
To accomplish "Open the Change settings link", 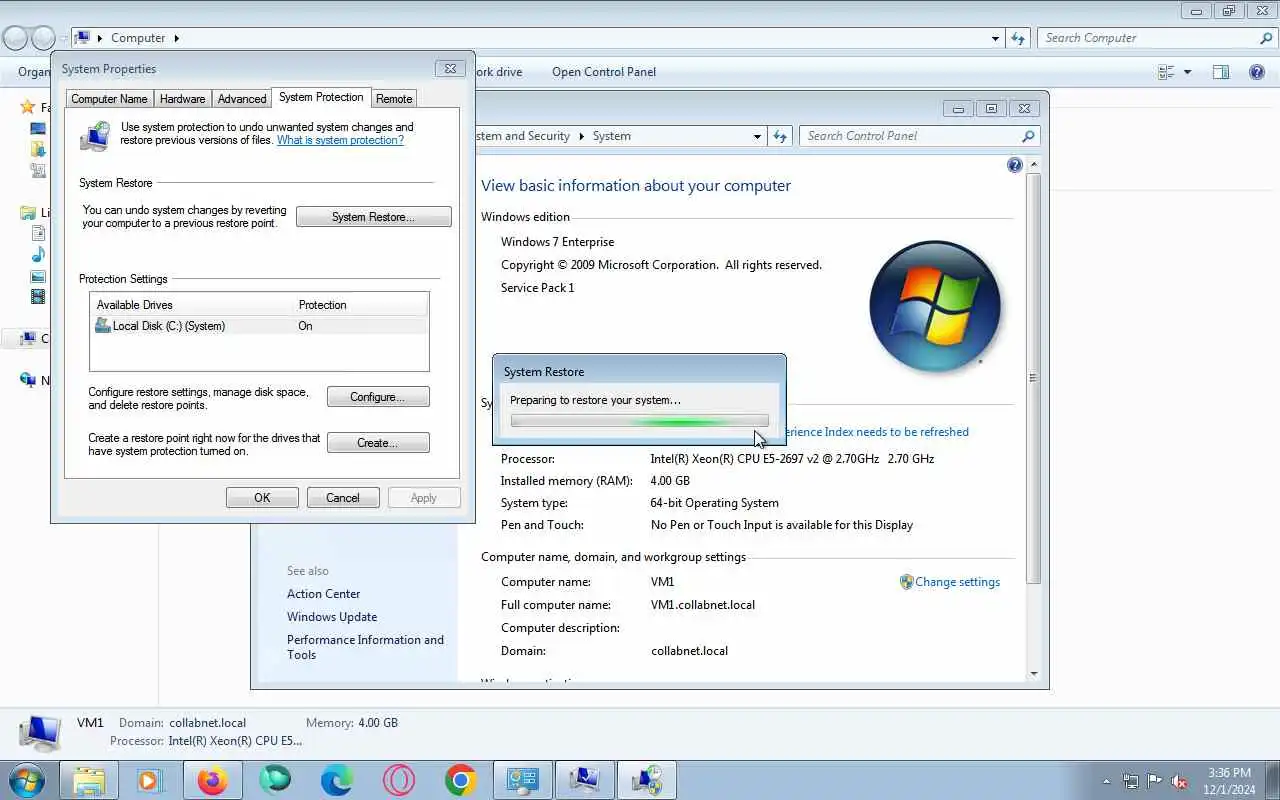I will 957,582.
